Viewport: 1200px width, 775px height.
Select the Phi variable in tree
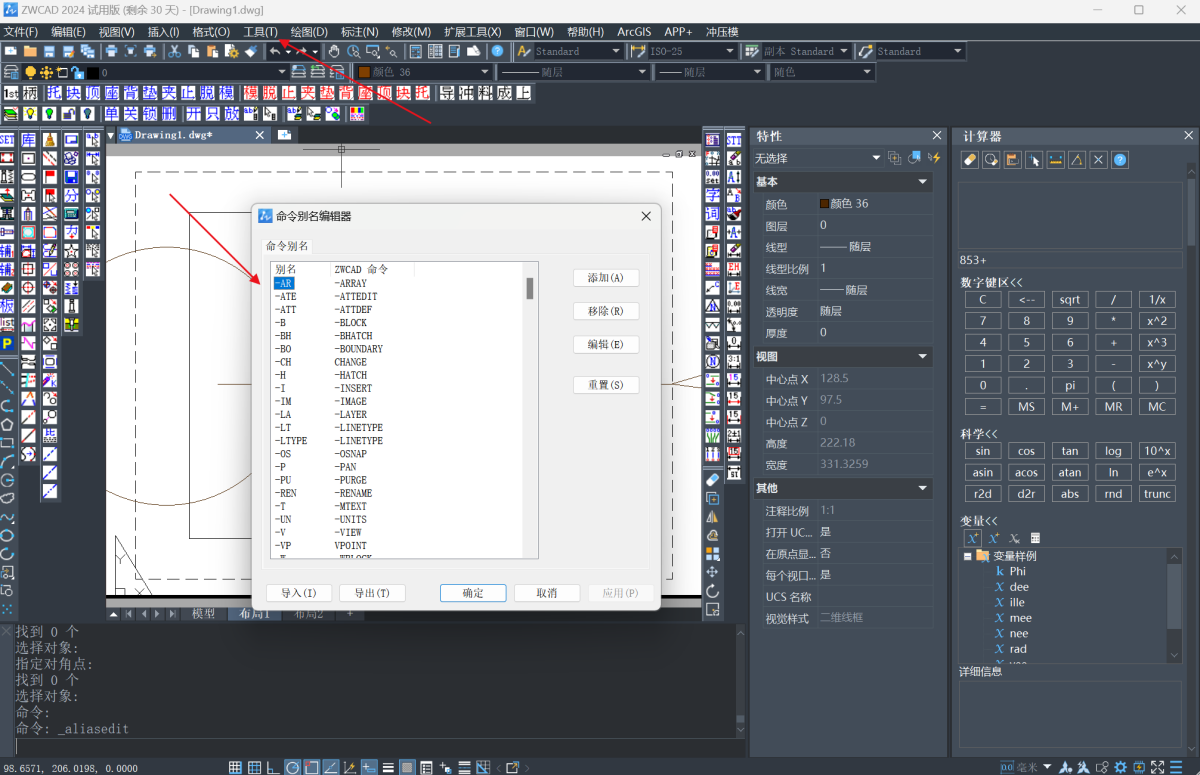click(x=1017, y=571)
